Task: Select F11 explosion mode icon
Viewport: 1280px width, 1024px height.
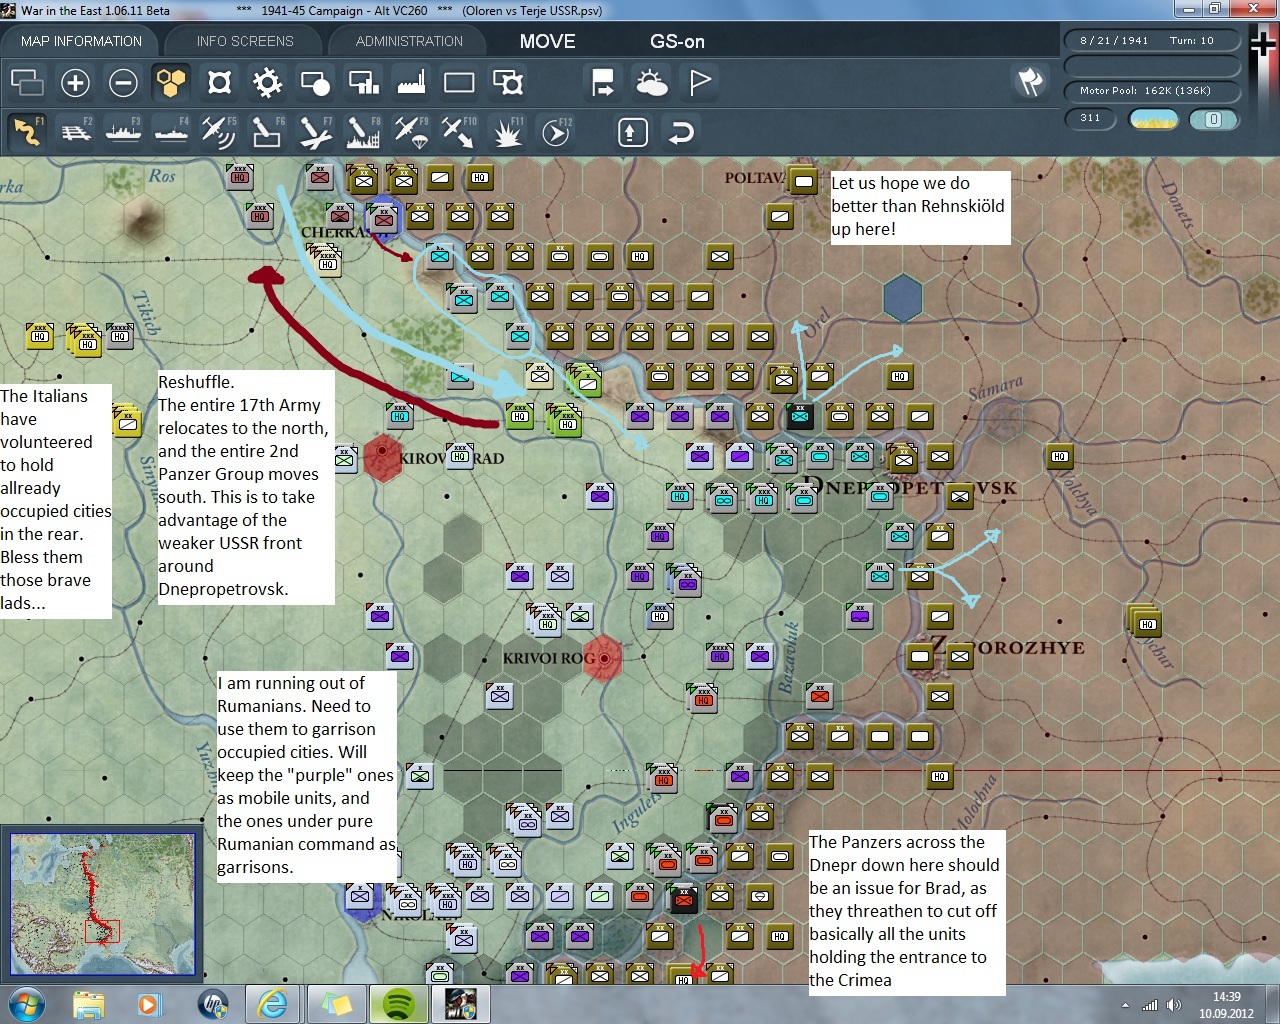Action: coord(507,131)
